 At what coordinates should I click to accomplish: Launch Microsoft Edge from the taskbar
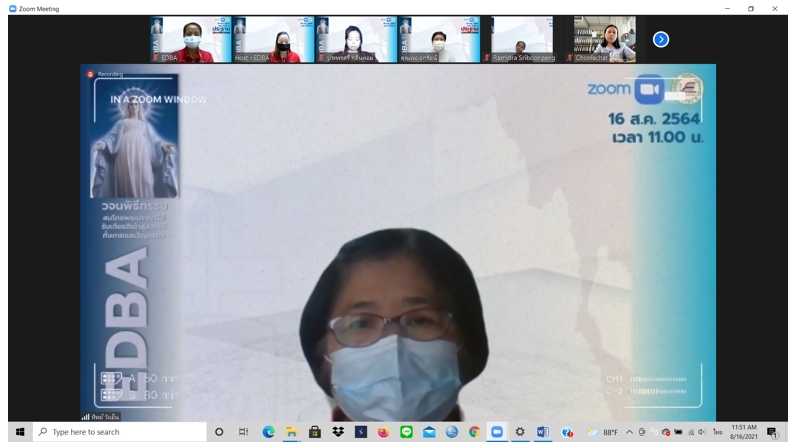coord(268,432)
